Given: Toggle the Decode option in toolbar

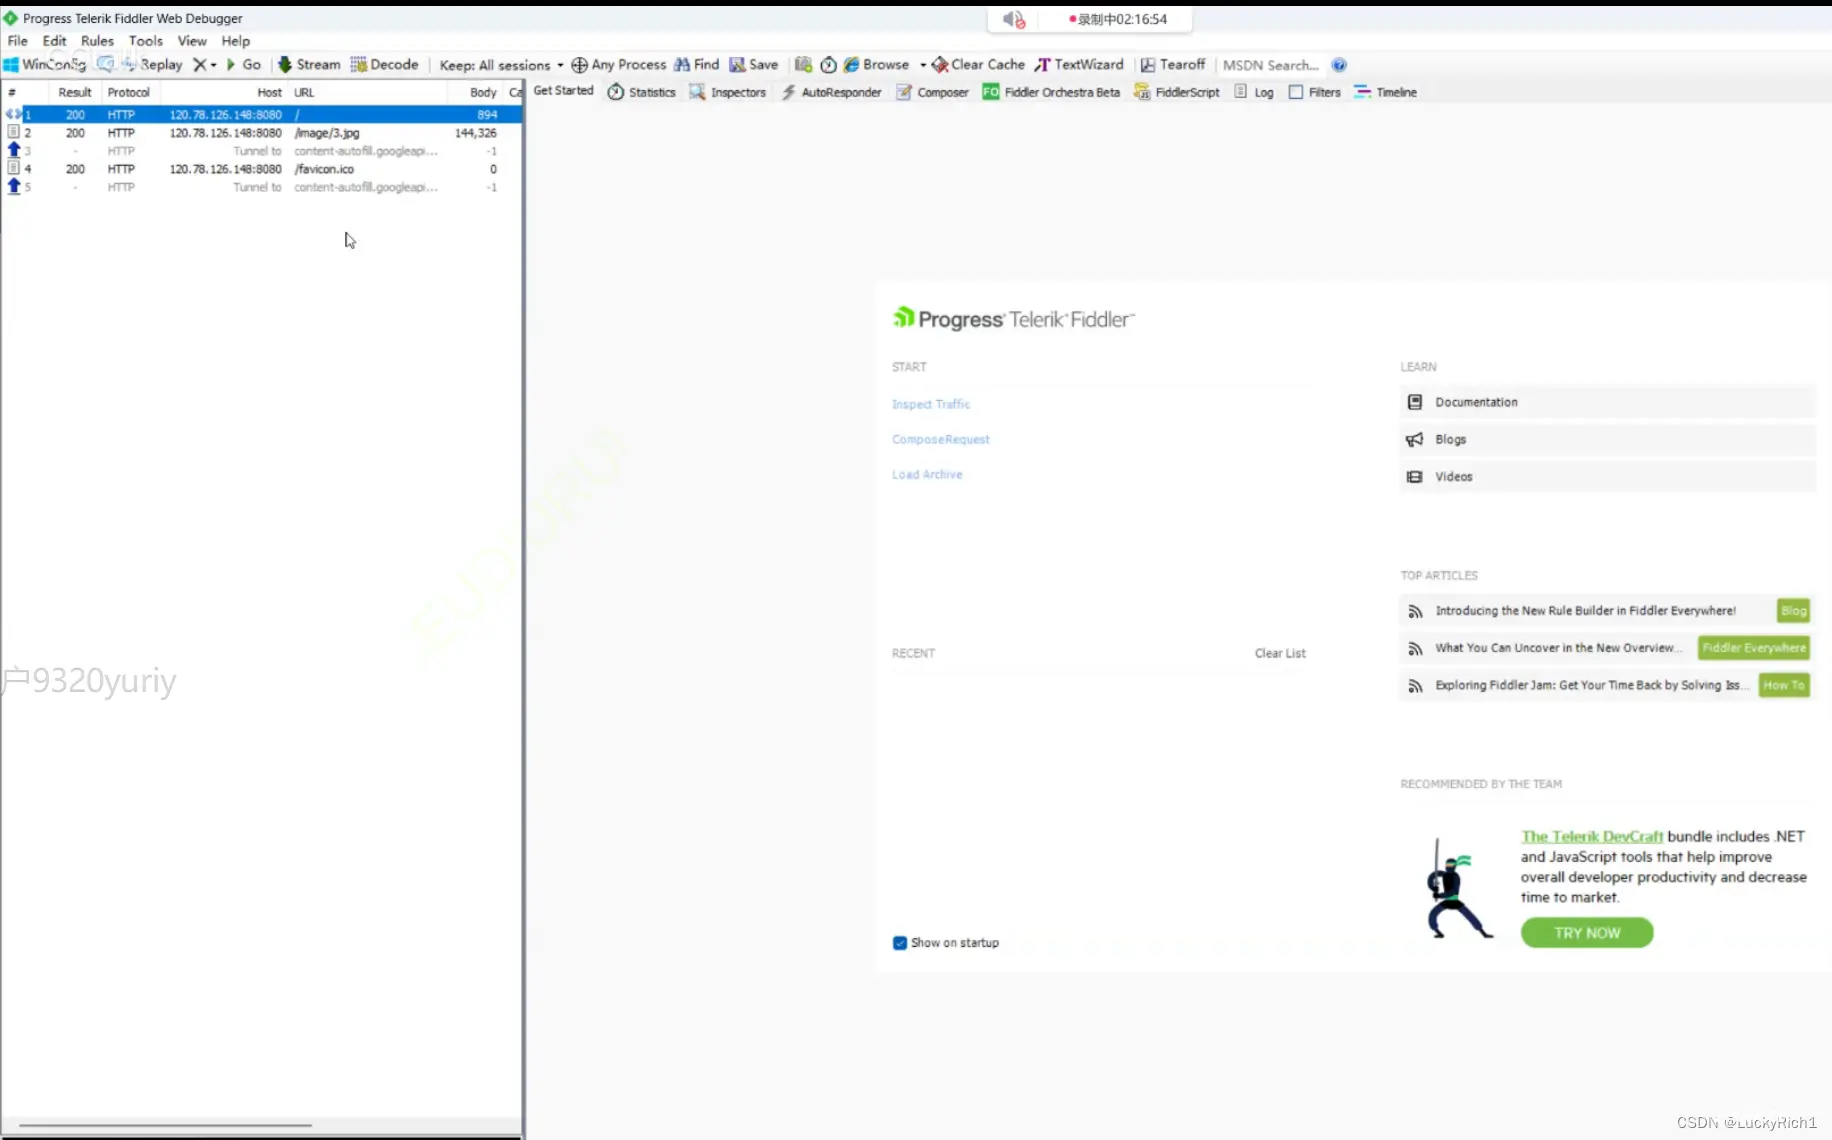Looking at the screenshot, I should pyautogui.click(x=385, y=64).
